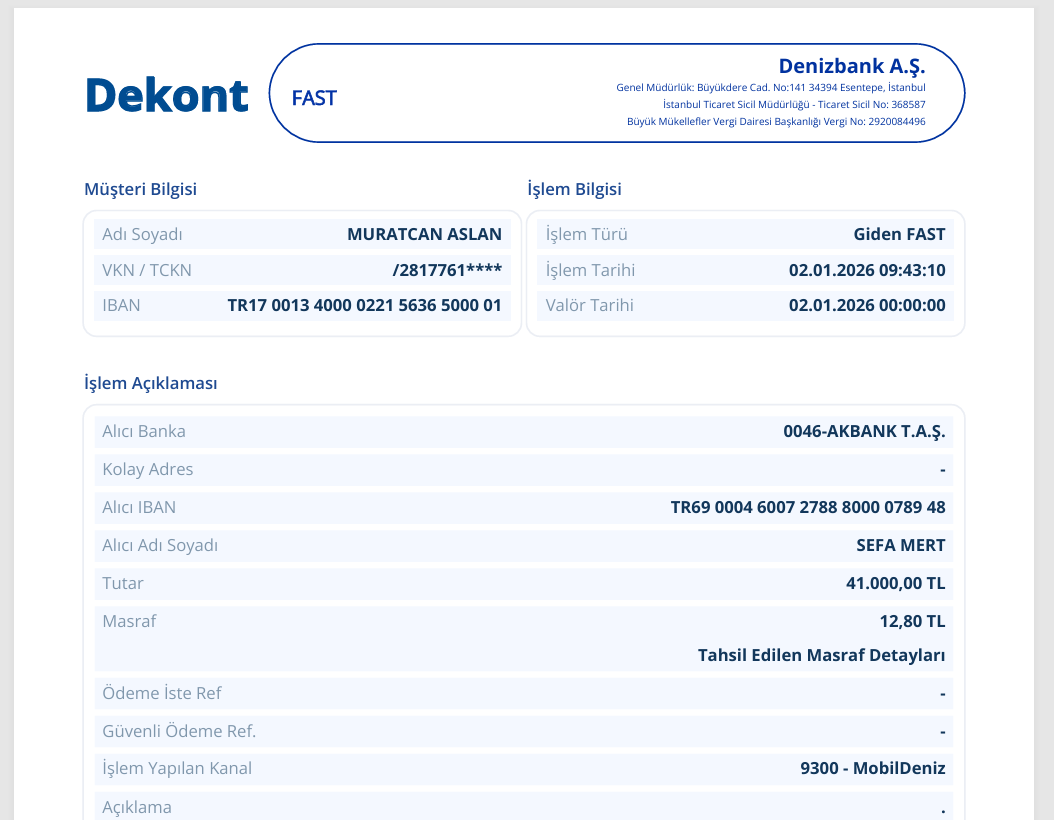
Task: Select the value 0046-AKBANK T.A.Ş.
Action: click(x=864, y=431)
